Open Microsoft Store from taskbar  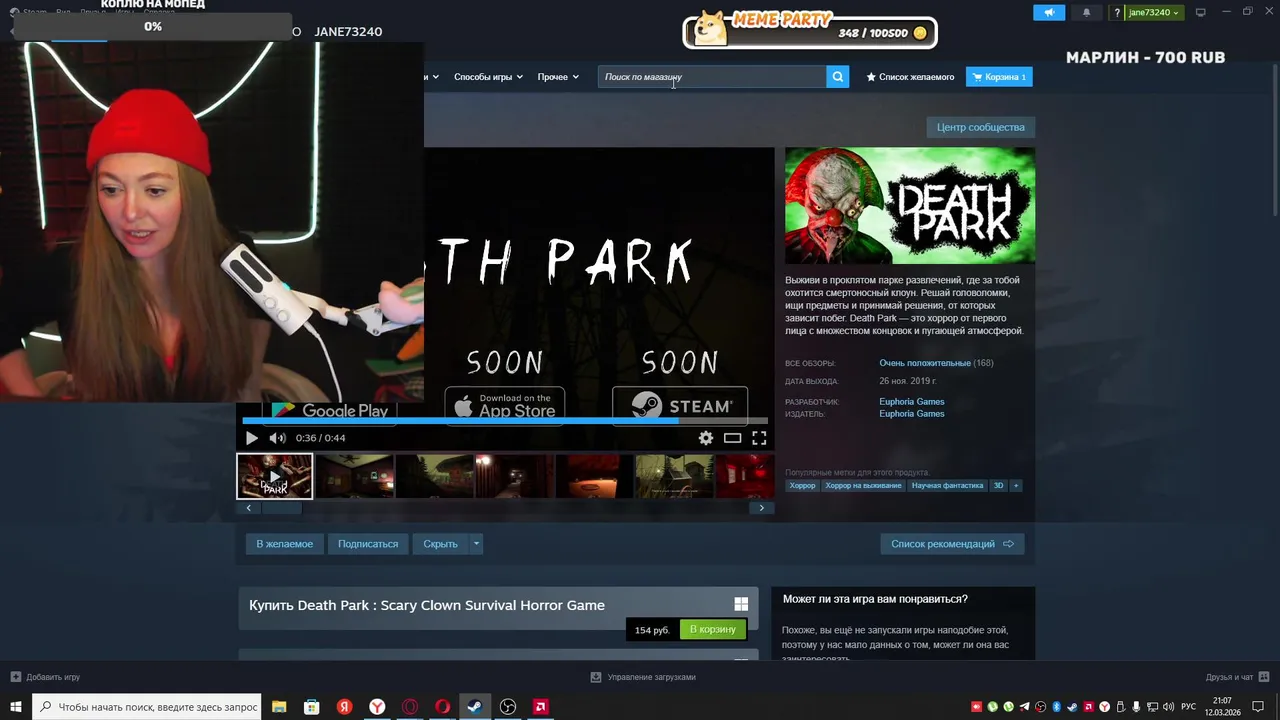[x=312, y=707]
